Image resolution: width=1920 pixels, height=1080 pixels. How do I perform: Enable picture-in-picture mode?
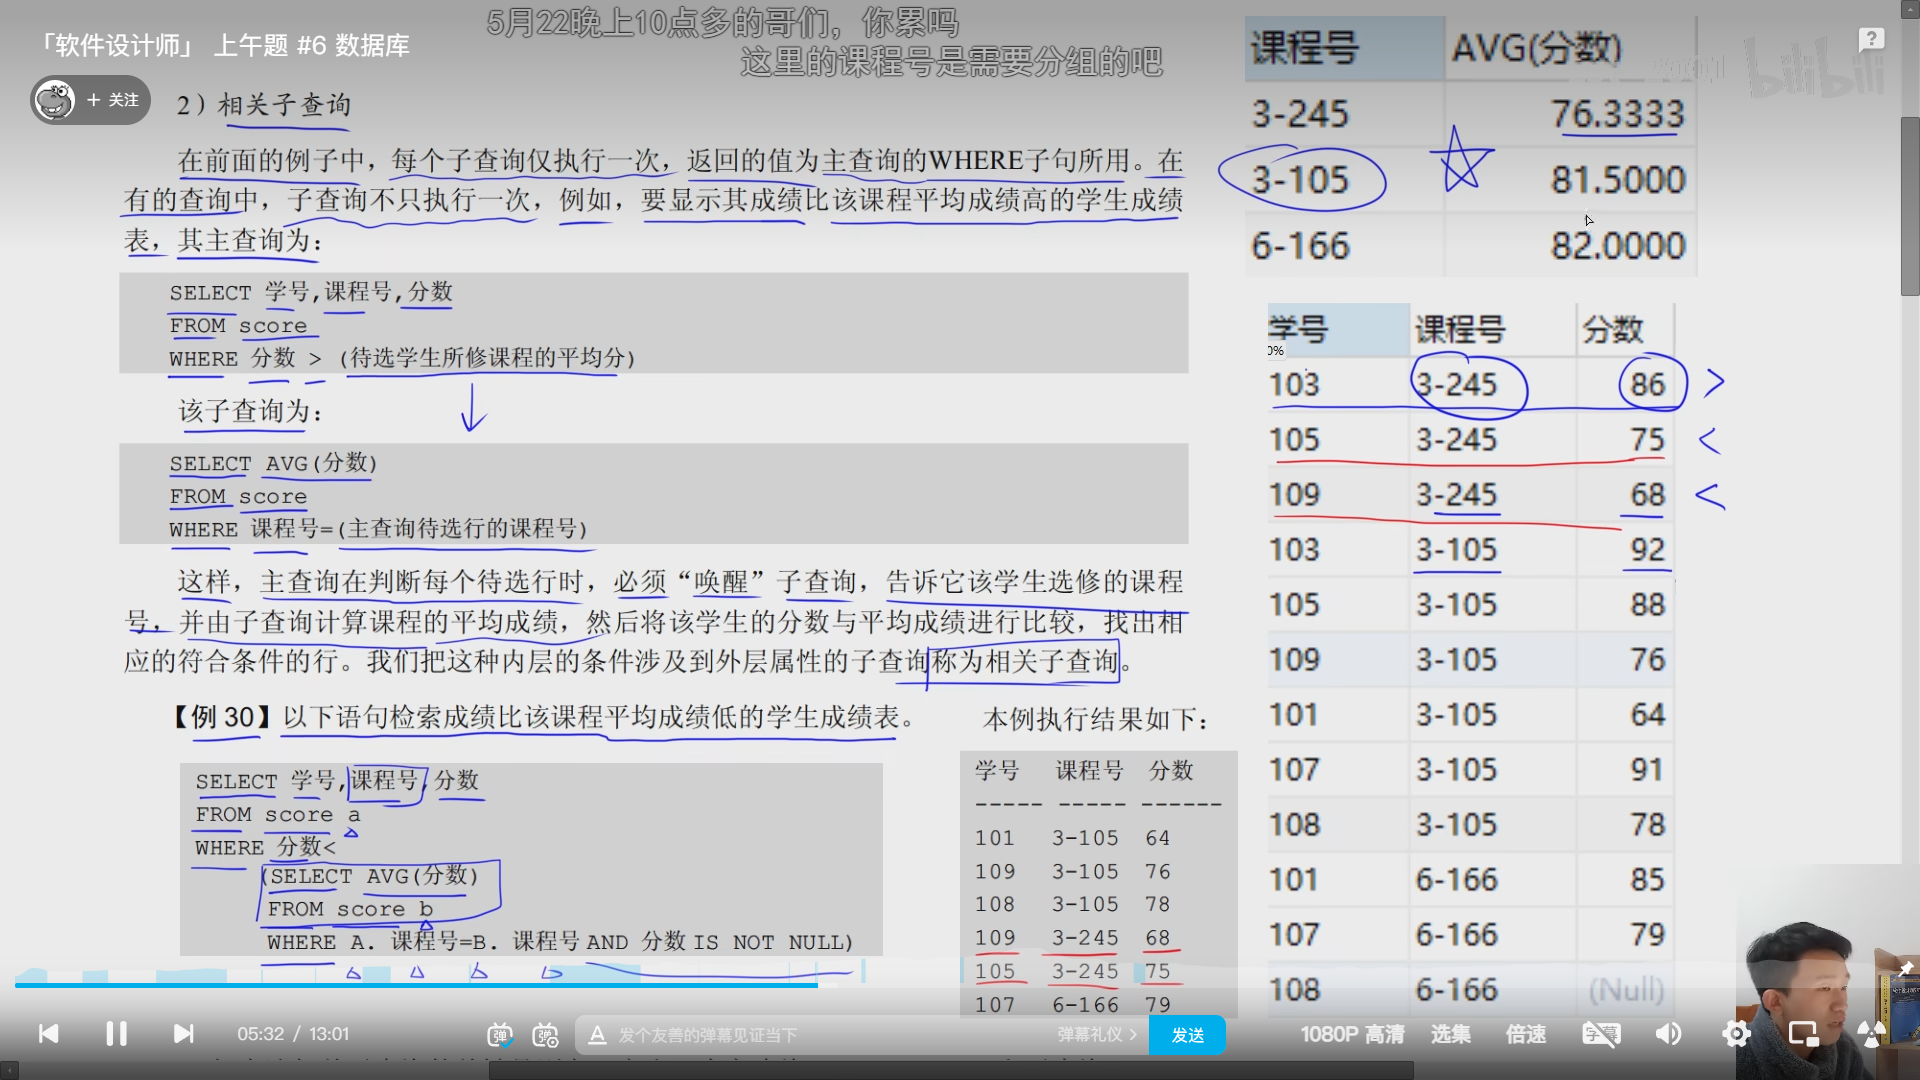1803,1034
